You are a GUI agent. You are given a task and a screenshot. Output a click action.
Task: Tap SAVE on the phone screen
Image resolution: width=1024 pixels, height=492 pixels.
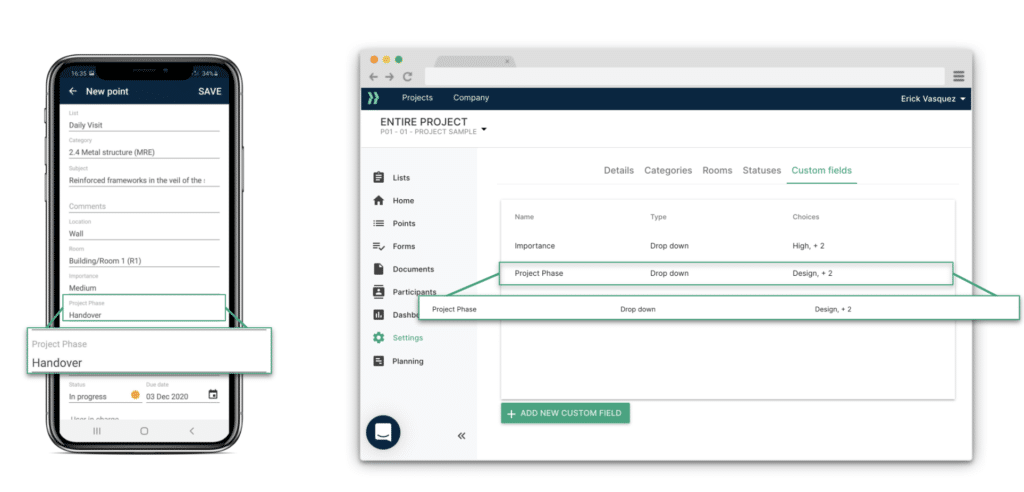point(210,92)
